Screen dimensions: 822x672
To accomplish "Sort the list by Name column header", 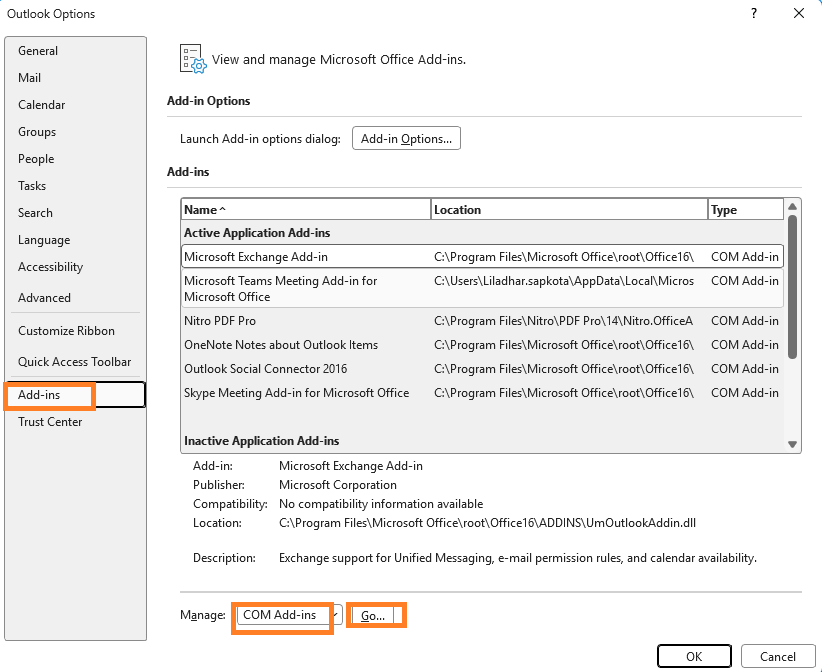I will click(306, 210).
